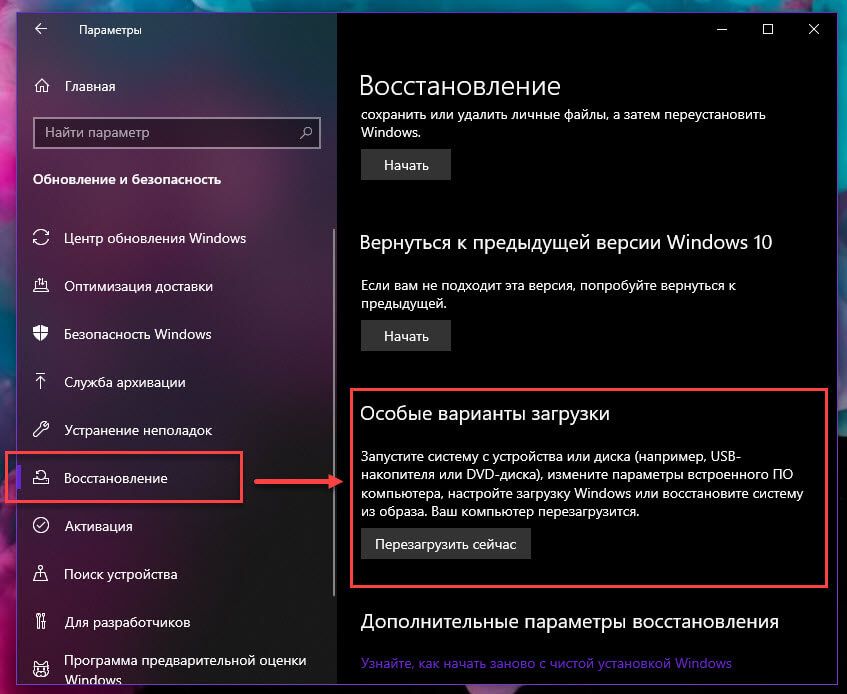Click the Центр обновления Windows sync icon

click(41, 238)
